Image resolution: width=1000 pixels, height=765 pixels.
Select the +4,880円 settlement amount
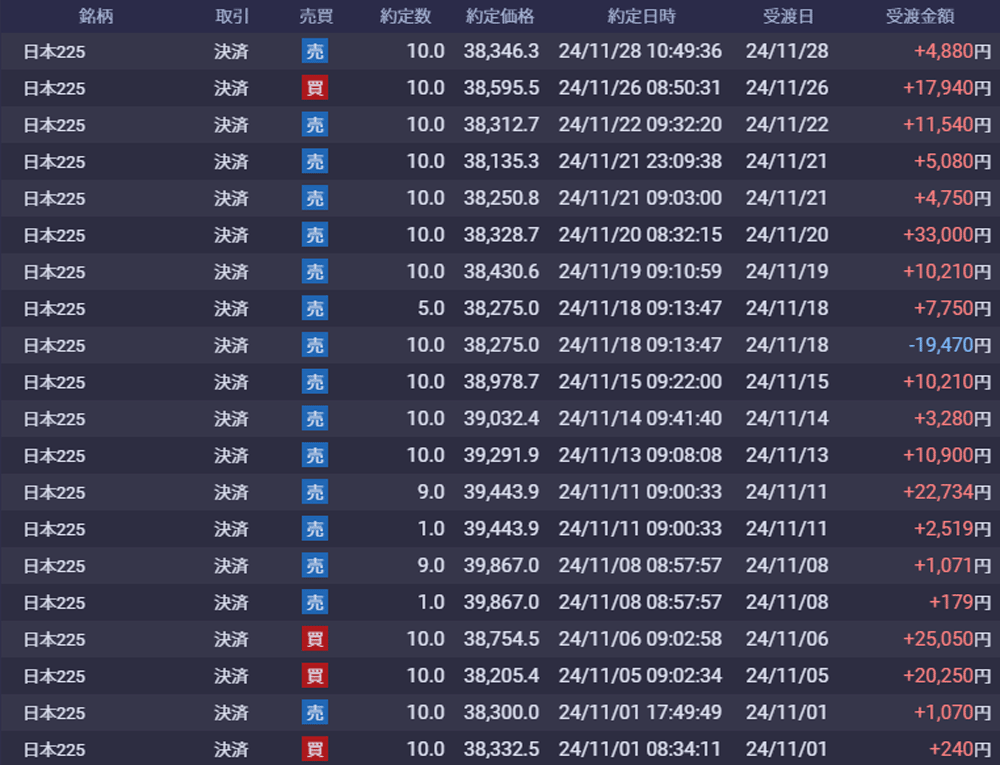pyautogui.click(x=952, y=51)
